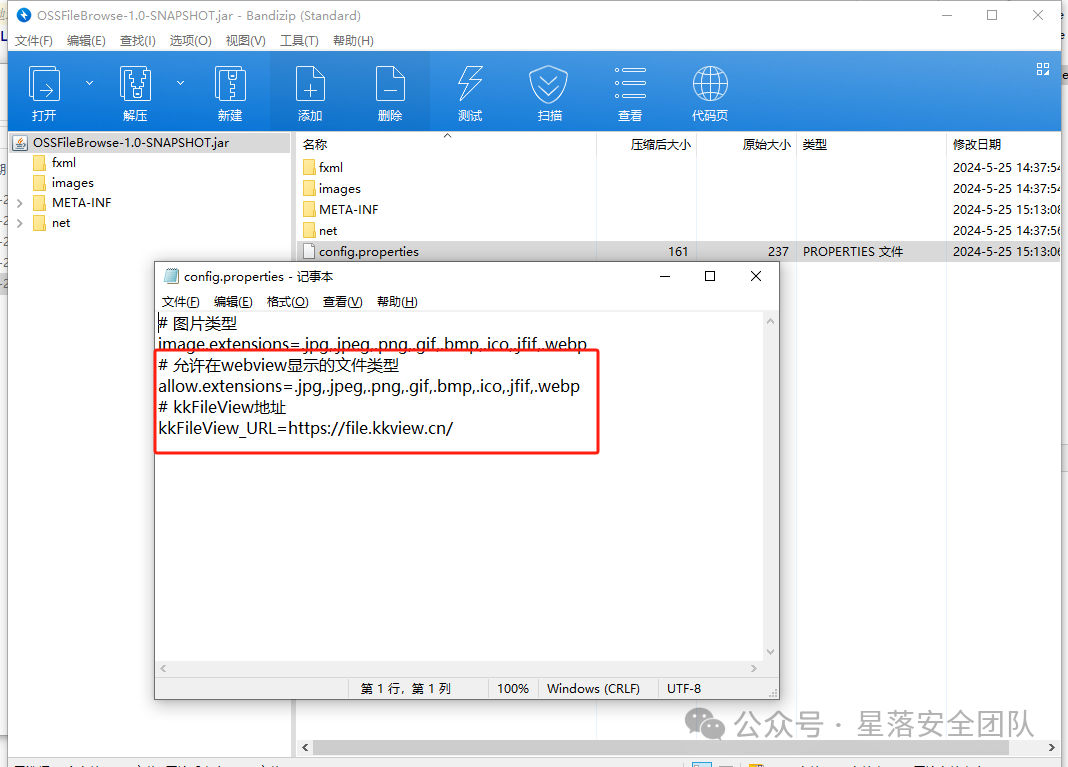Place cursor in kkFileView_URL line
This screenshot has width=1068, height=767.
(x=306, y=428)
